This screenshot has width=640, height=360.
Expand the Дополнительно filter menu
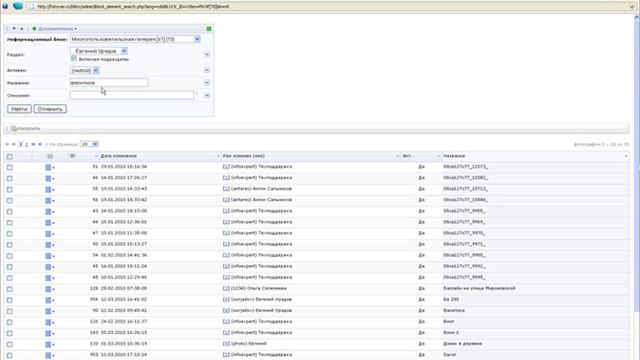point(55,29)
